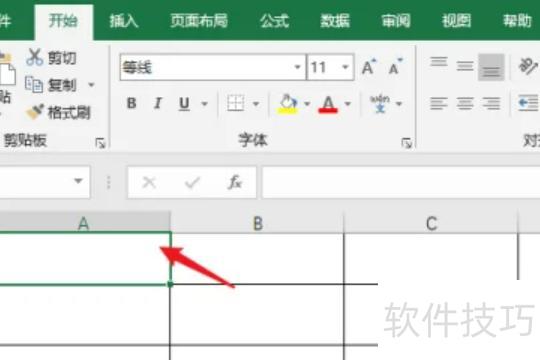The width and height of the screenshot is (540, 360).
Task: Open the View (视图) tab
Action: 457,21
